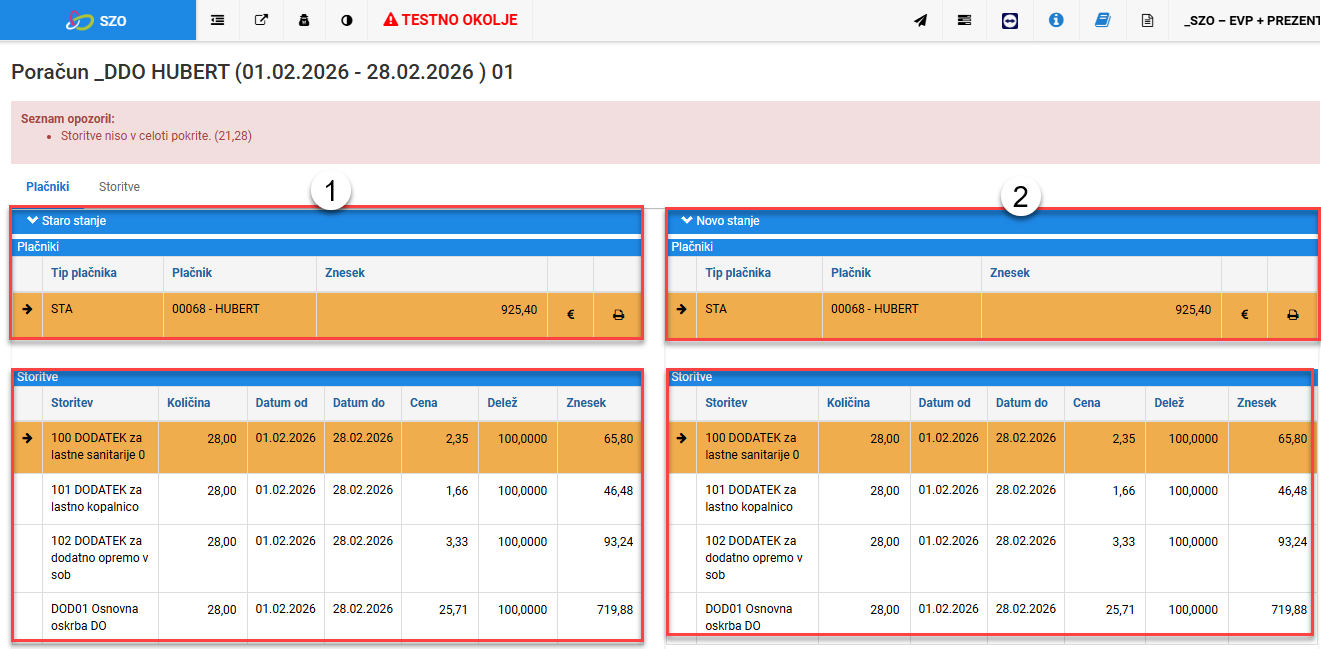Viewport: 1321px width, 649px height.
Task: Switch to the Storitve tab
Action: click(x=119, y=187)
